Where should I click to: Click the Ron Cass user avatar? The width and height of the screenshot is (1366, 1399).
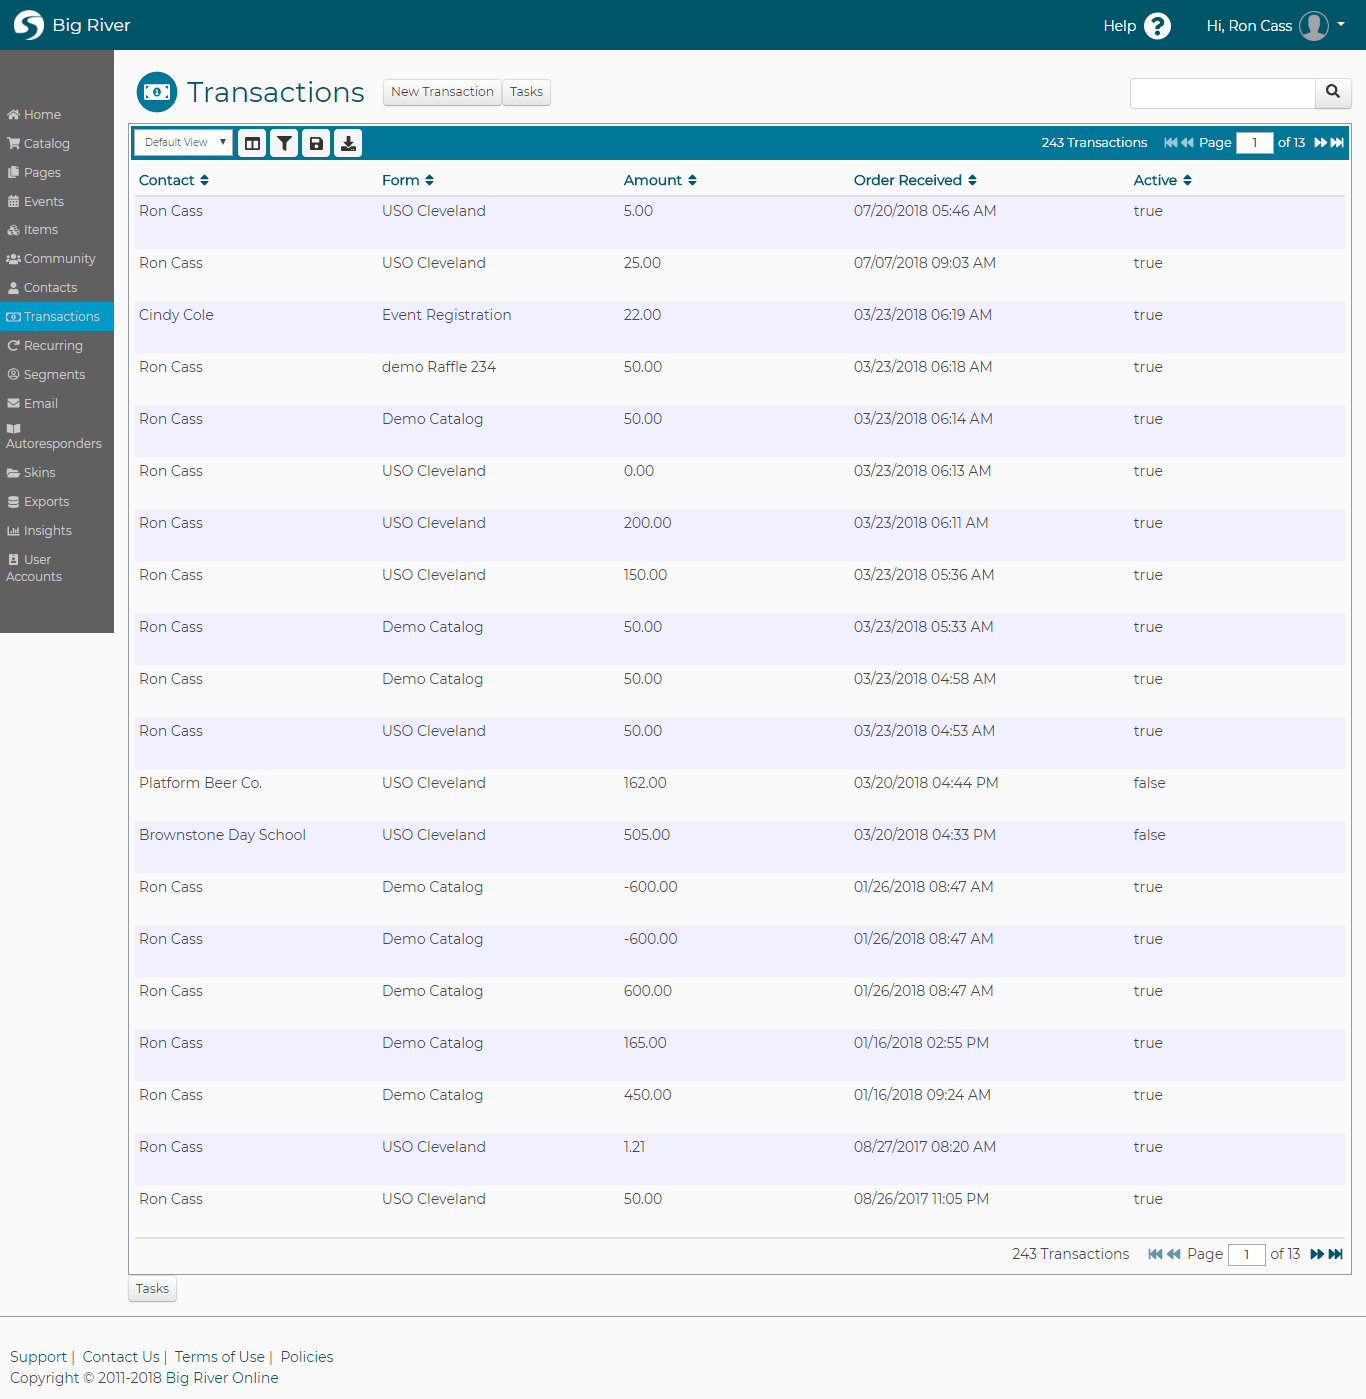(x=1314, y=26)
